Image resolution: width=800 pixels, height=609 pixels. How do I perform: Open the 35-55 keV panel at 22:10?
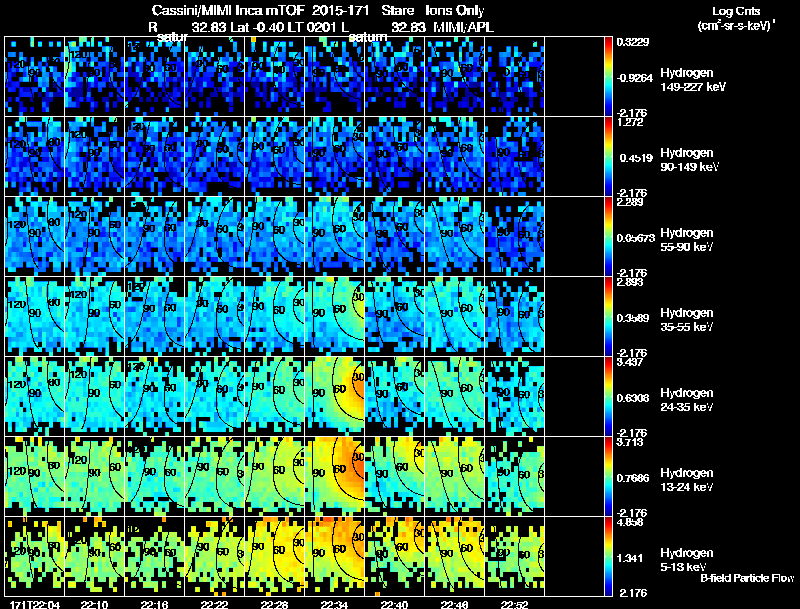point(94,317)
